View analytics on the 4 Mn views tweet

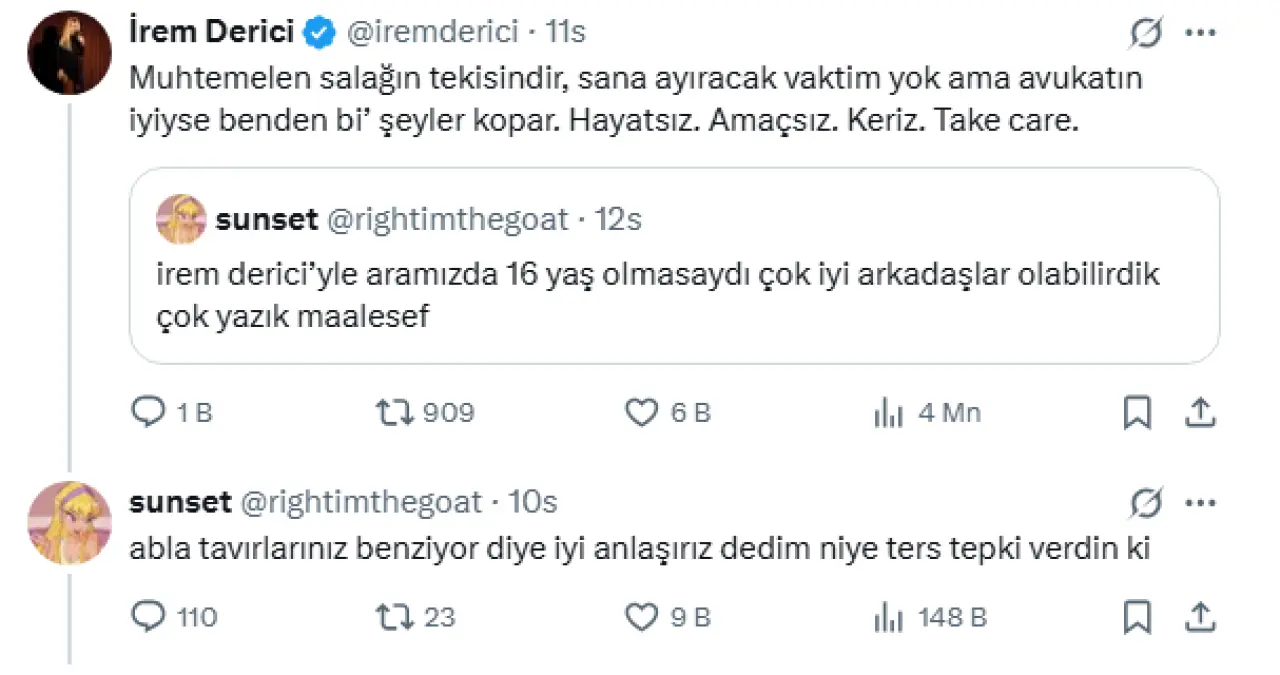[888, 412]
